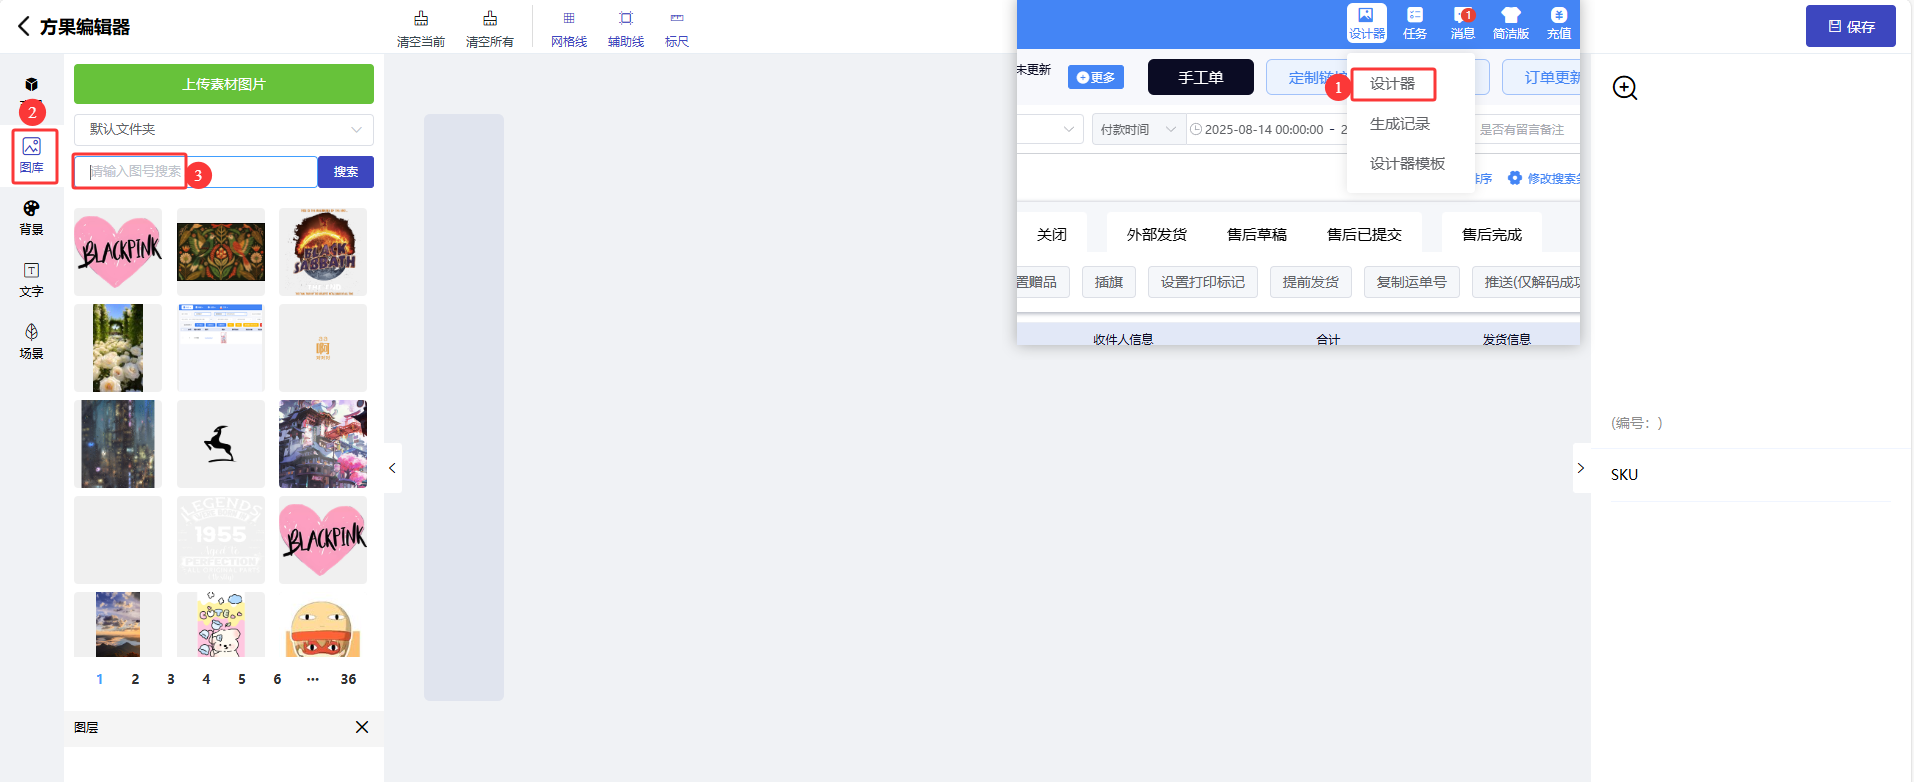Screen dimensions: 1914x782
Task: Click the zoom-in magnifier icon
Action: tap(1625, 88)
